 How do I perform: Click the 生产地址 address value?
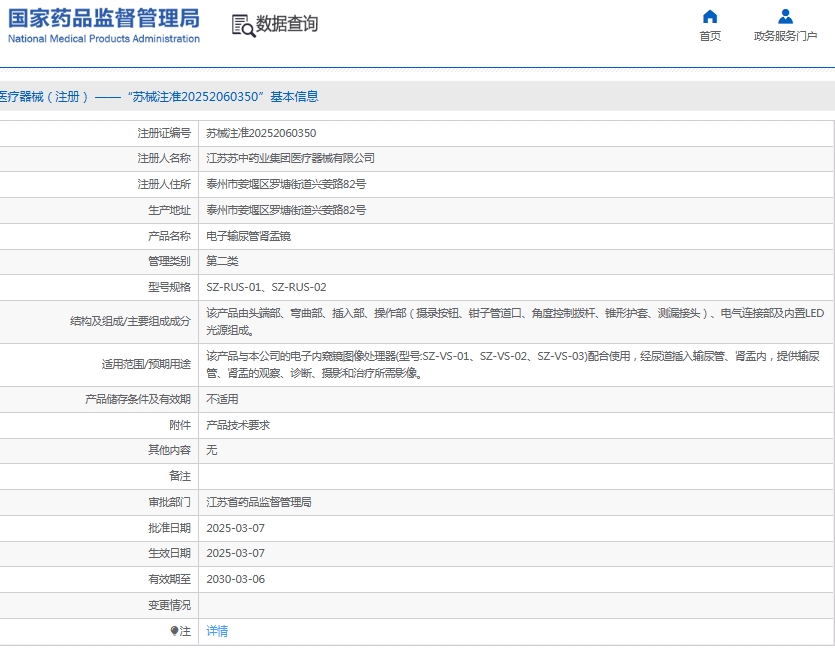[x=286, y=210]
